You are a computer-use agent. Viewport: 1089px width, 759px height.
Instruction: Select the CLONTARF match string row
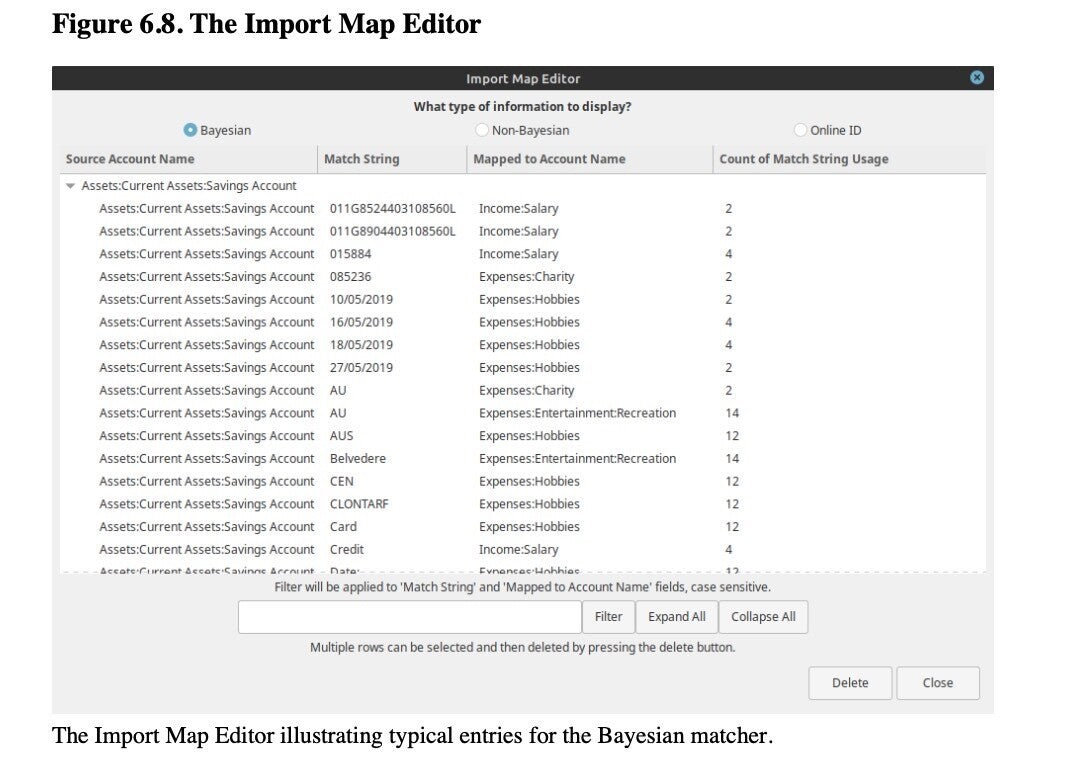tap(359, 504)
